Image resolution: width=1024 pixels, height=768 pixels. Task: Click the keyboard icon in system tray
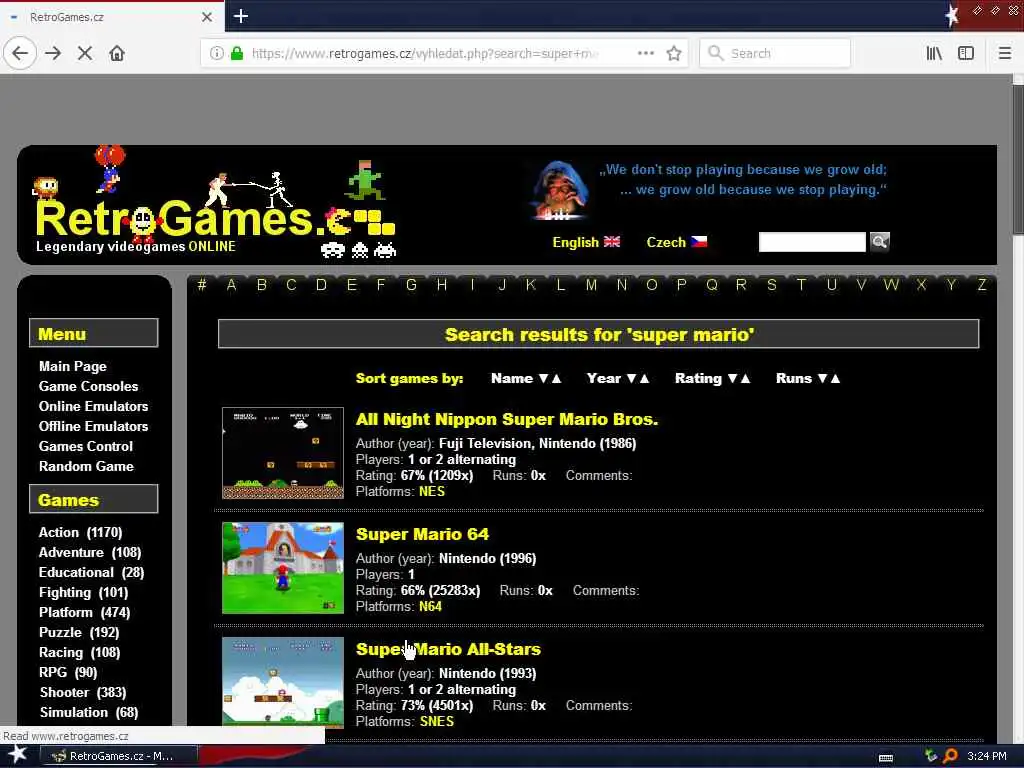(x=886, y=758)
